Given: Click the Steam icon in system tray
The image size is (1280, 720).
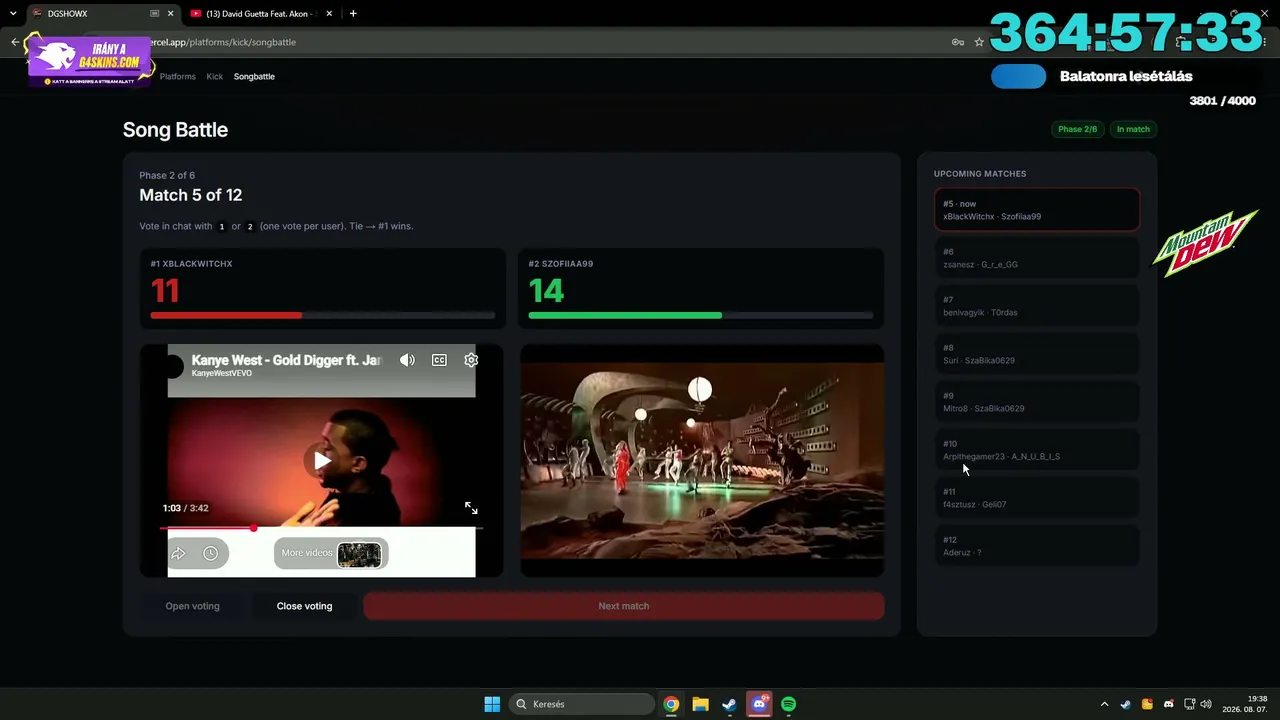Looking at the screenshot, I should pyautogui.click(x=1125, y=704).
